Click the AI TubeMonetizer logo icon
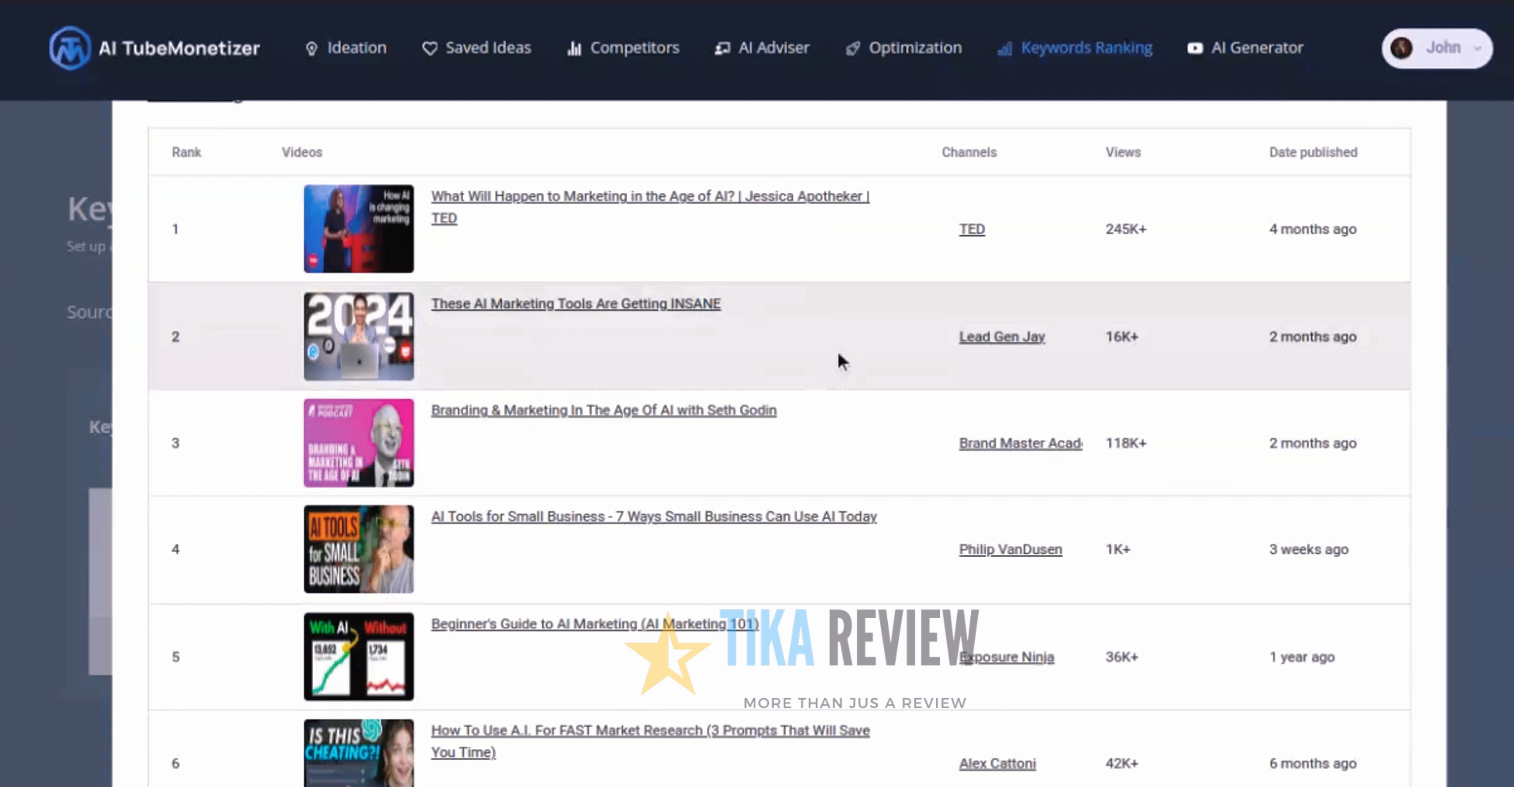The image size is (1514, 790). point(69,48)
